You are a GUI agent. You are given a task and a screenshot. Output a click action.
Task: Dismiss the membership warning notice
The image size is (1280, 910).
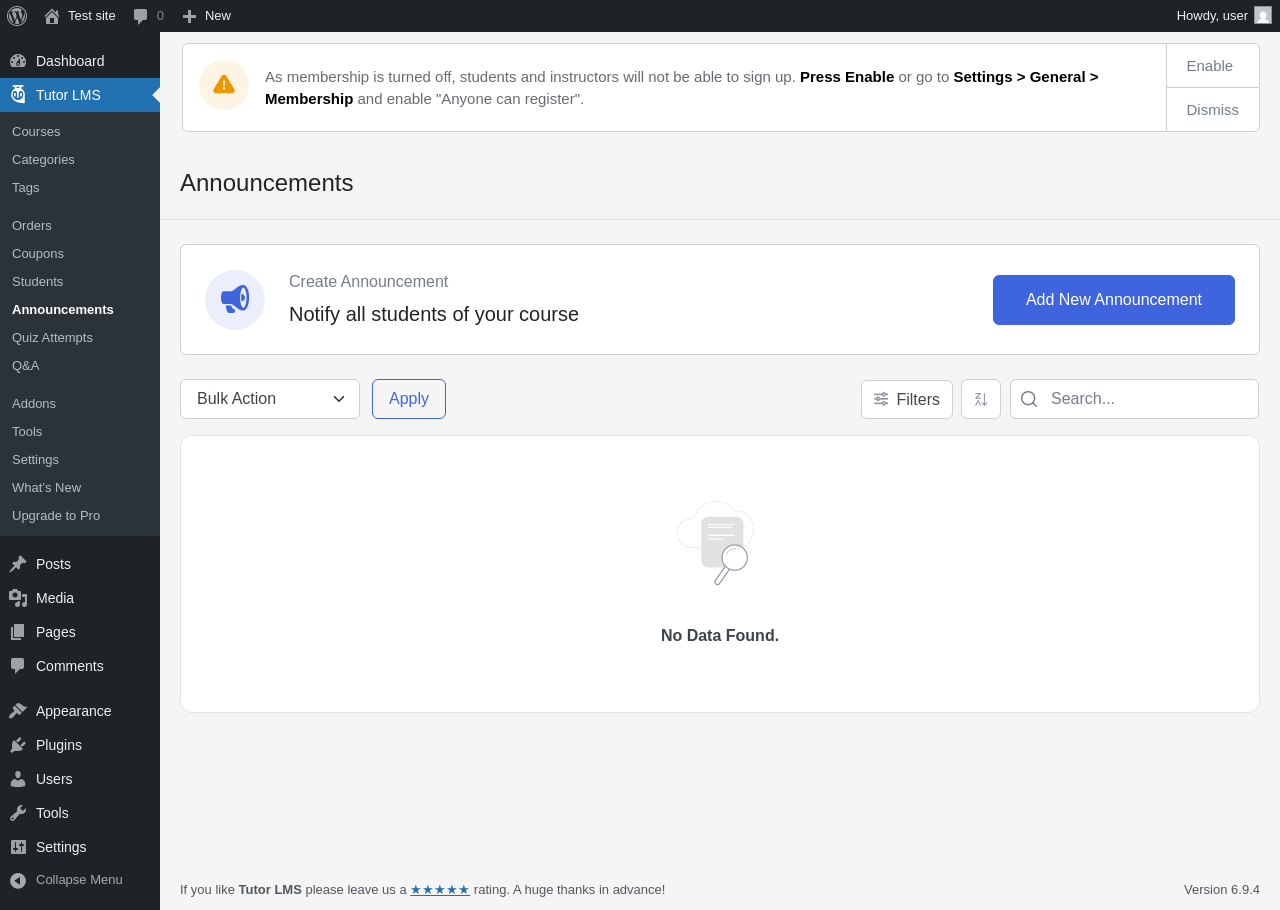1212,110
